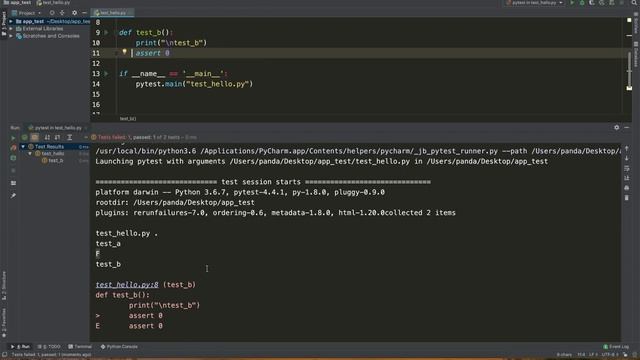
Task: Collapse the Test Results root node
Action: [x=23, y=147]
